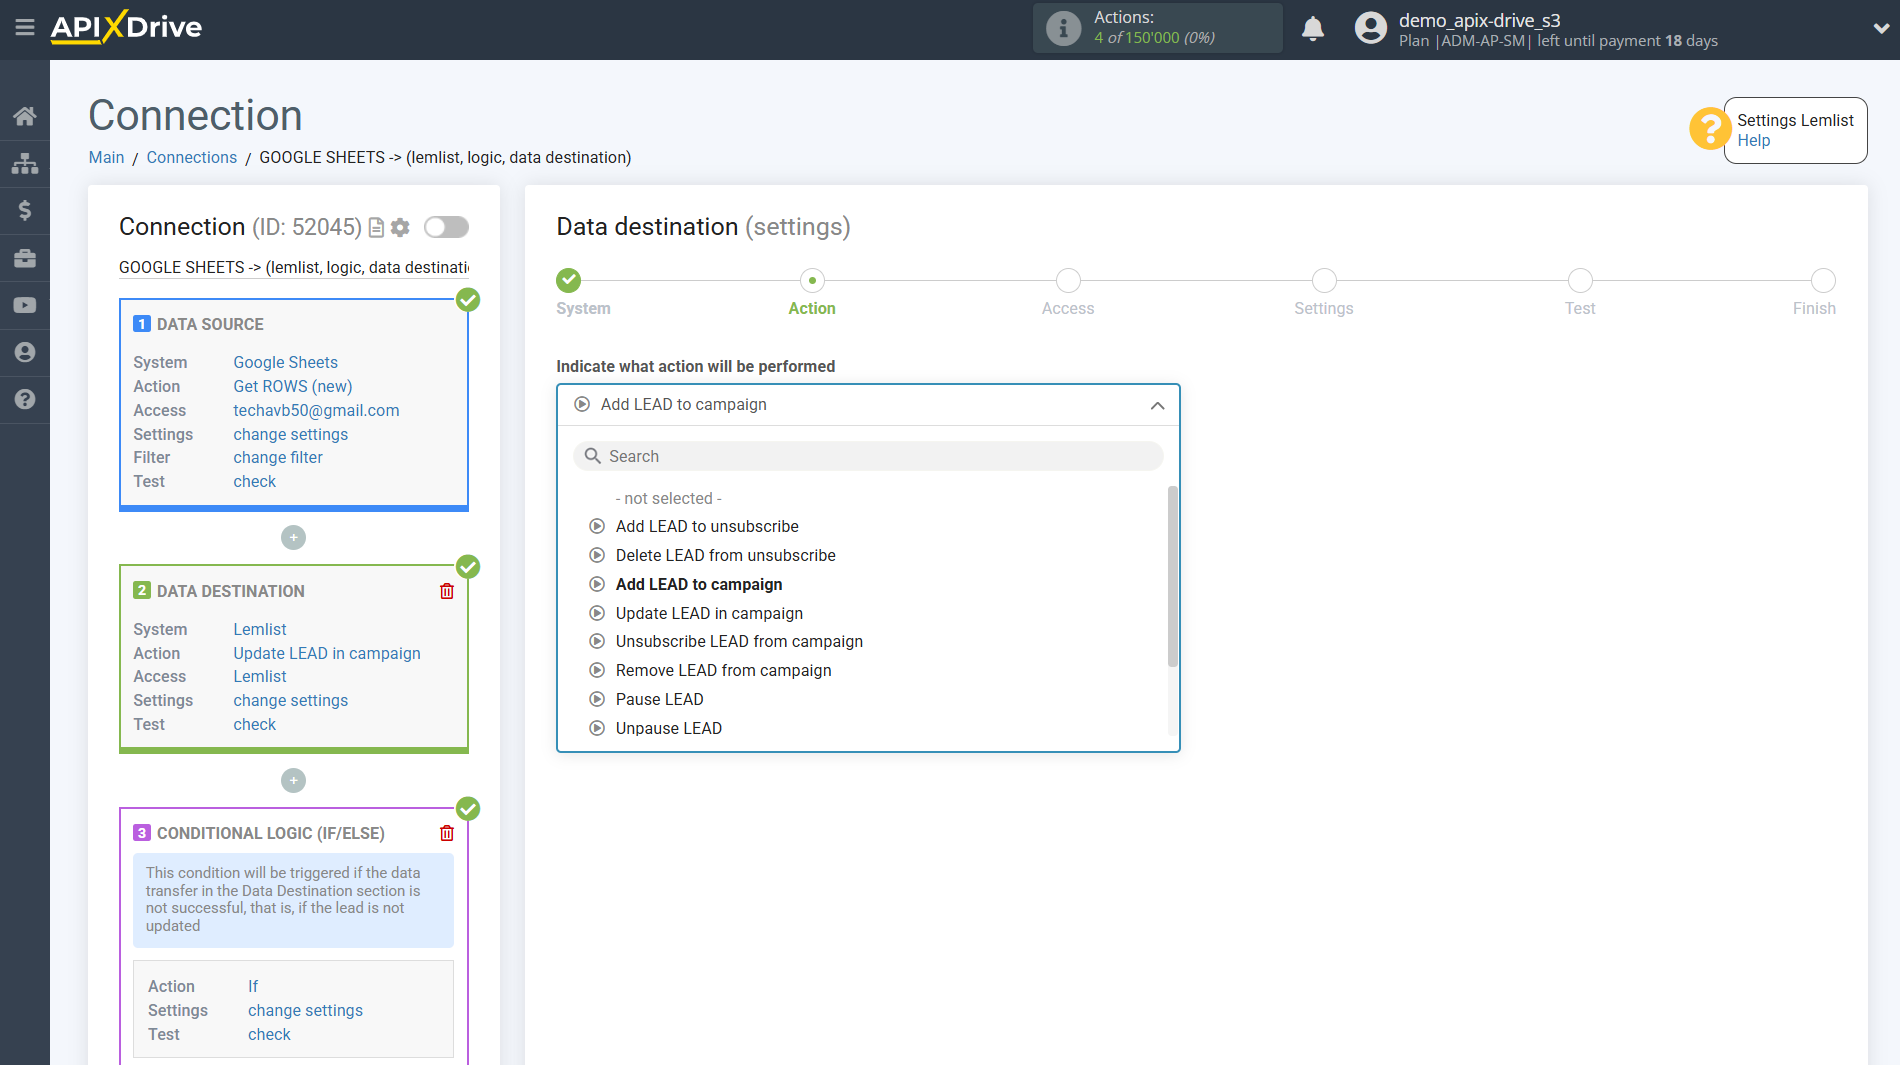Open the video tutorials sidebar icon
This screenshot has height=1065, width=1900.
(25, 305)
